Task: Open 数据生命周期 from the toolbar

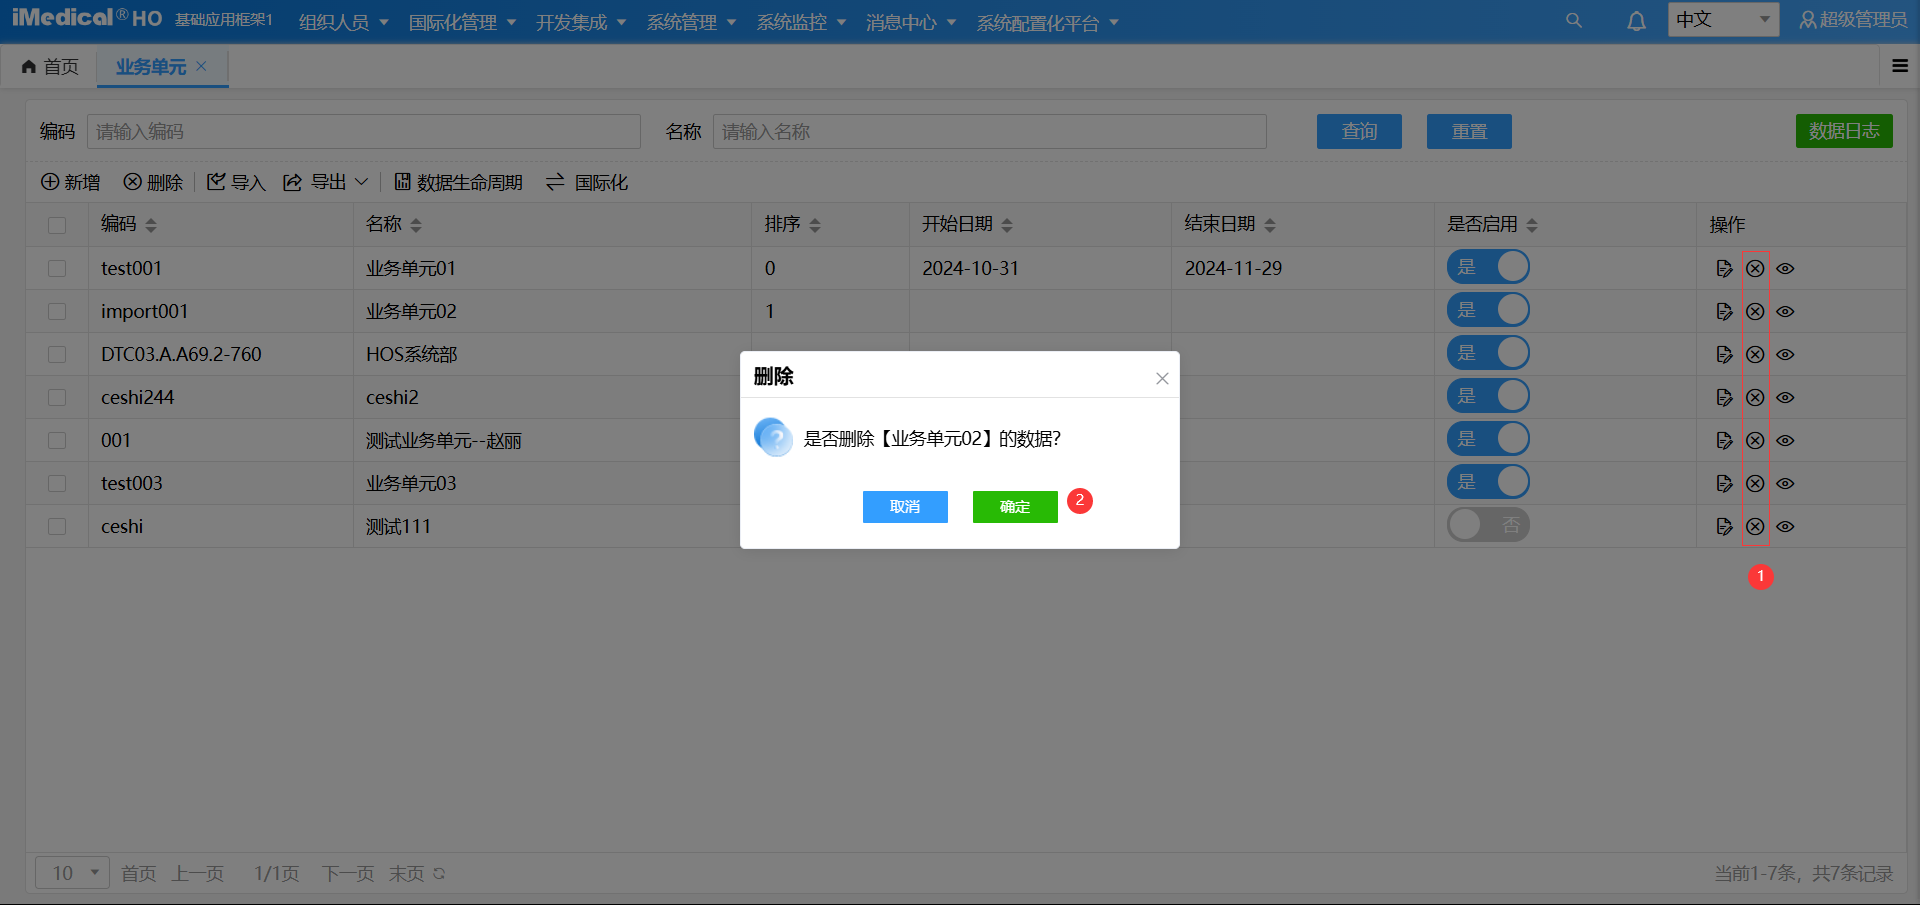Action: [458, 182]
